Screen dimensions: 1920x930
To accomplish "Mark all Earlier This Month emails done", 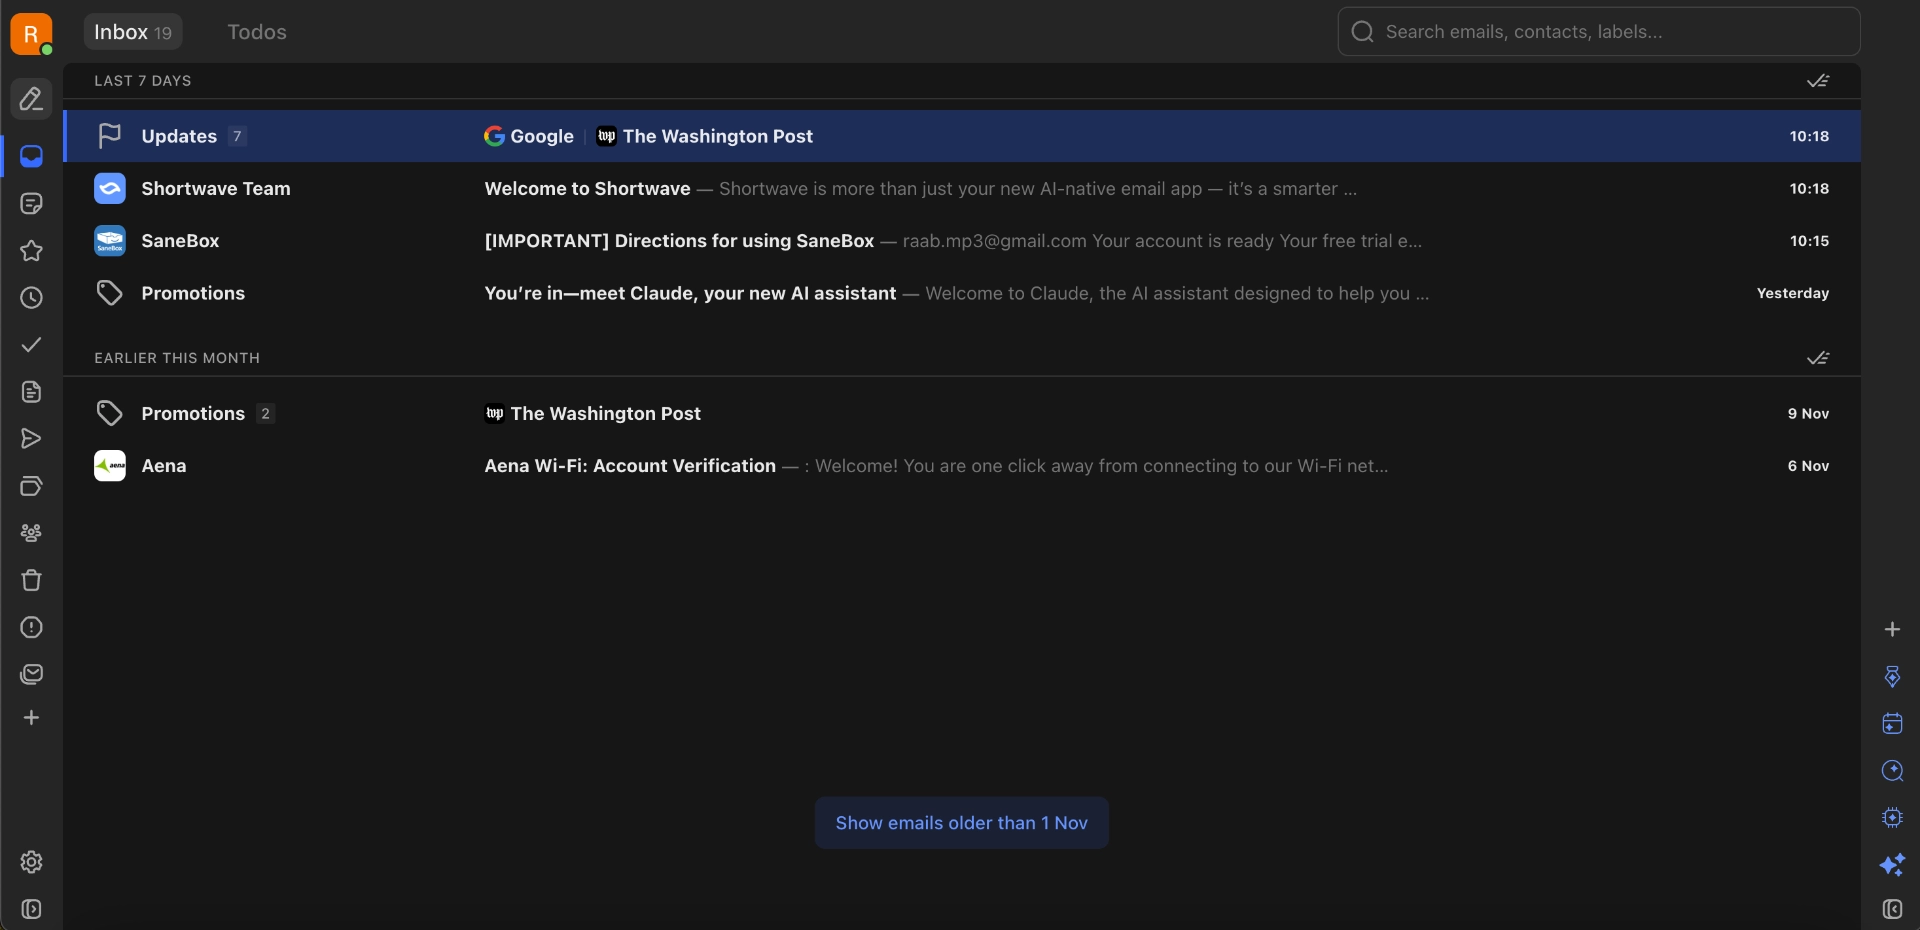I will [1818, 358].
